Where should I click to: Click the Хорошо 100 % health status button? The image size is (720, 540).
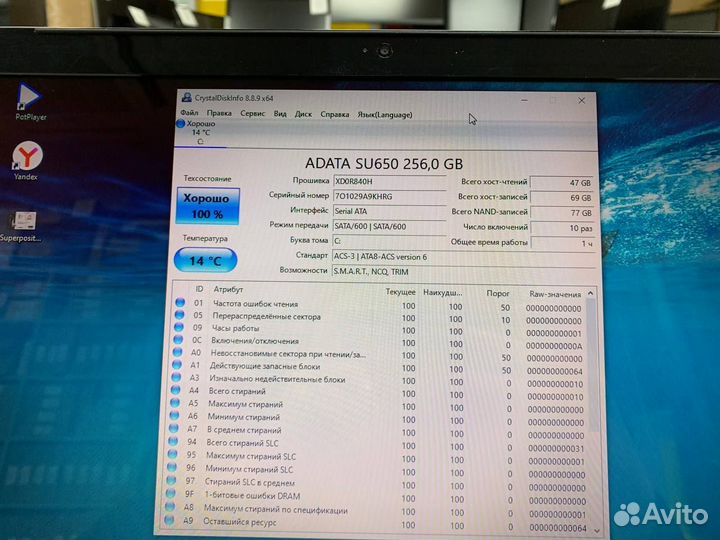click(x=208, y=206)
